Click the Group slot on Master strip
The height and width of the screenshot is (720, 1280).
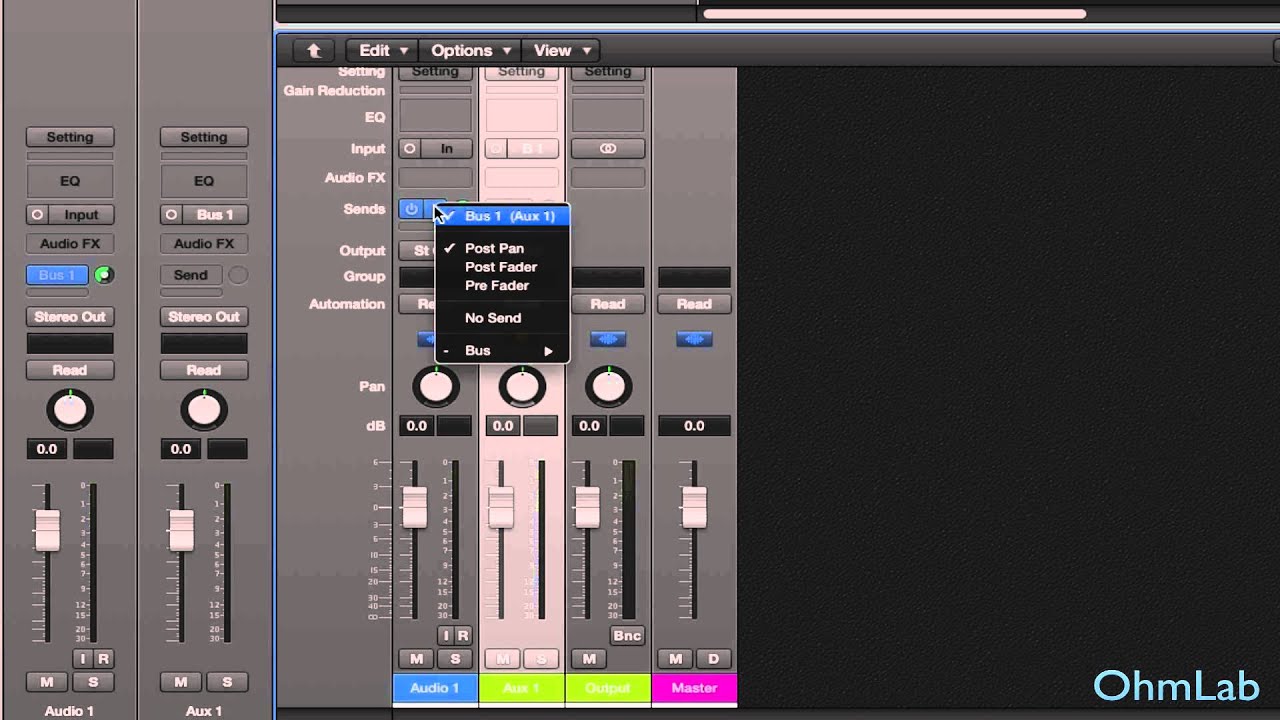click(694, 277)
